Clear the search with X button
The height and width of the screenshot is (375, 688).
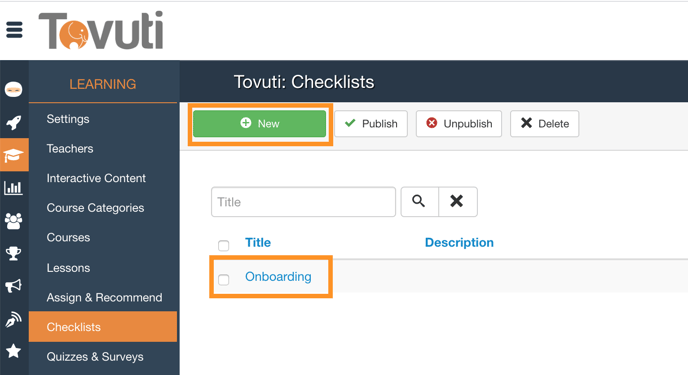tap(458, 202)
